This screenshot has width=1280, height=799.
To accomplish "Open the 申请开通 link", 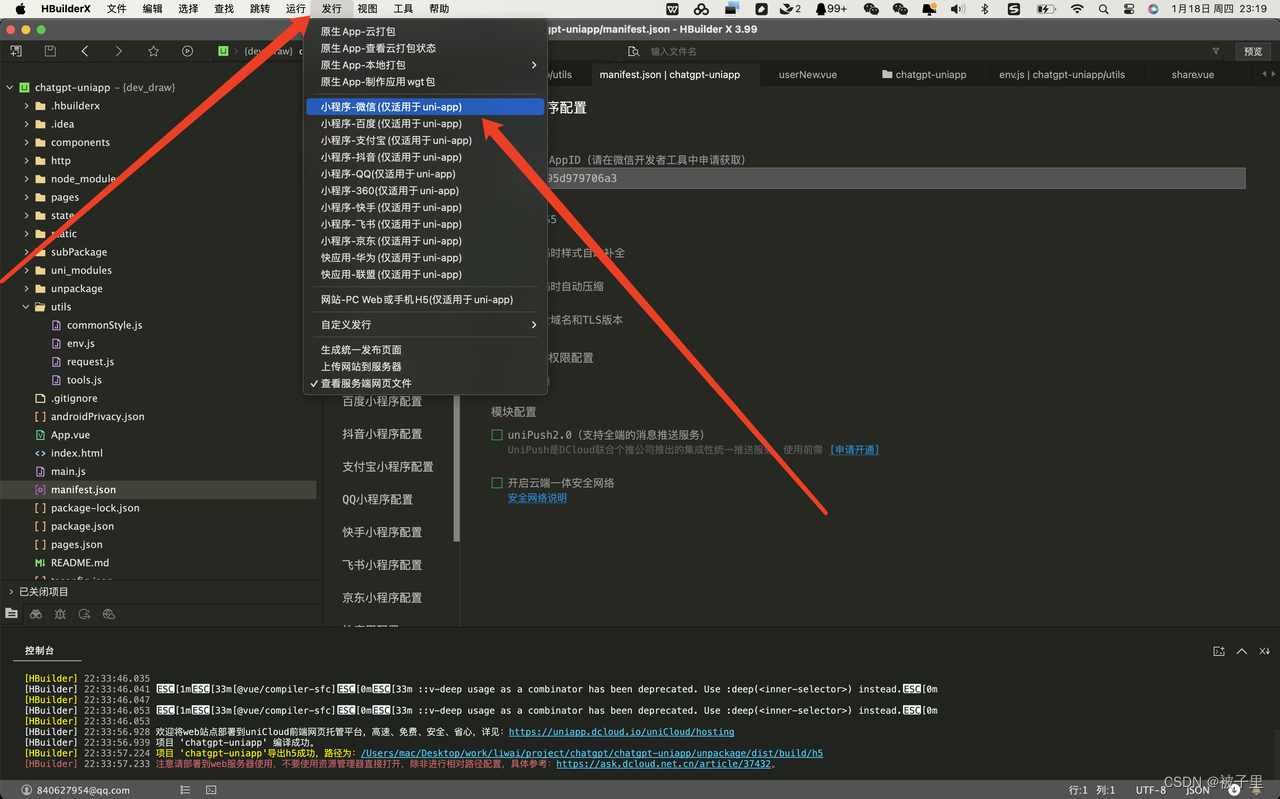I will [x=854, y=450].
